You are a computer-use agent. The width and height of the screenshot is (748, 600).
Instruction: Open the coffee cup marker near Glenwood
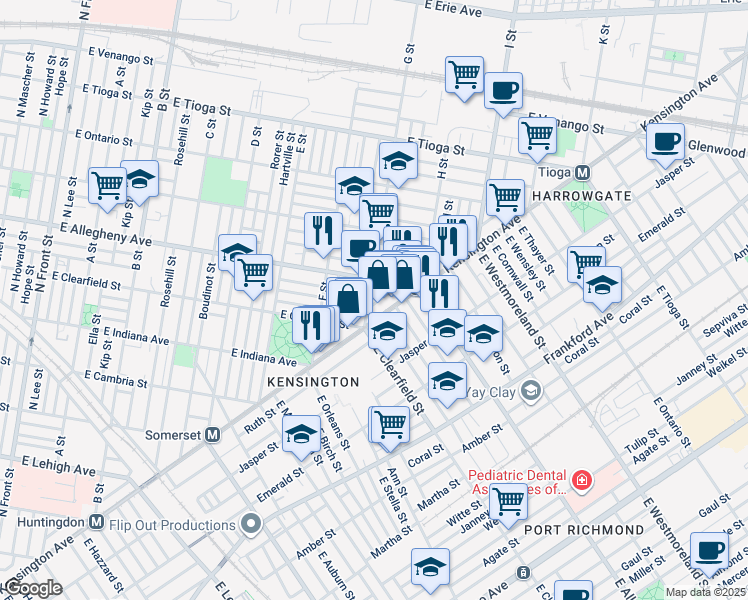point(665,143)
